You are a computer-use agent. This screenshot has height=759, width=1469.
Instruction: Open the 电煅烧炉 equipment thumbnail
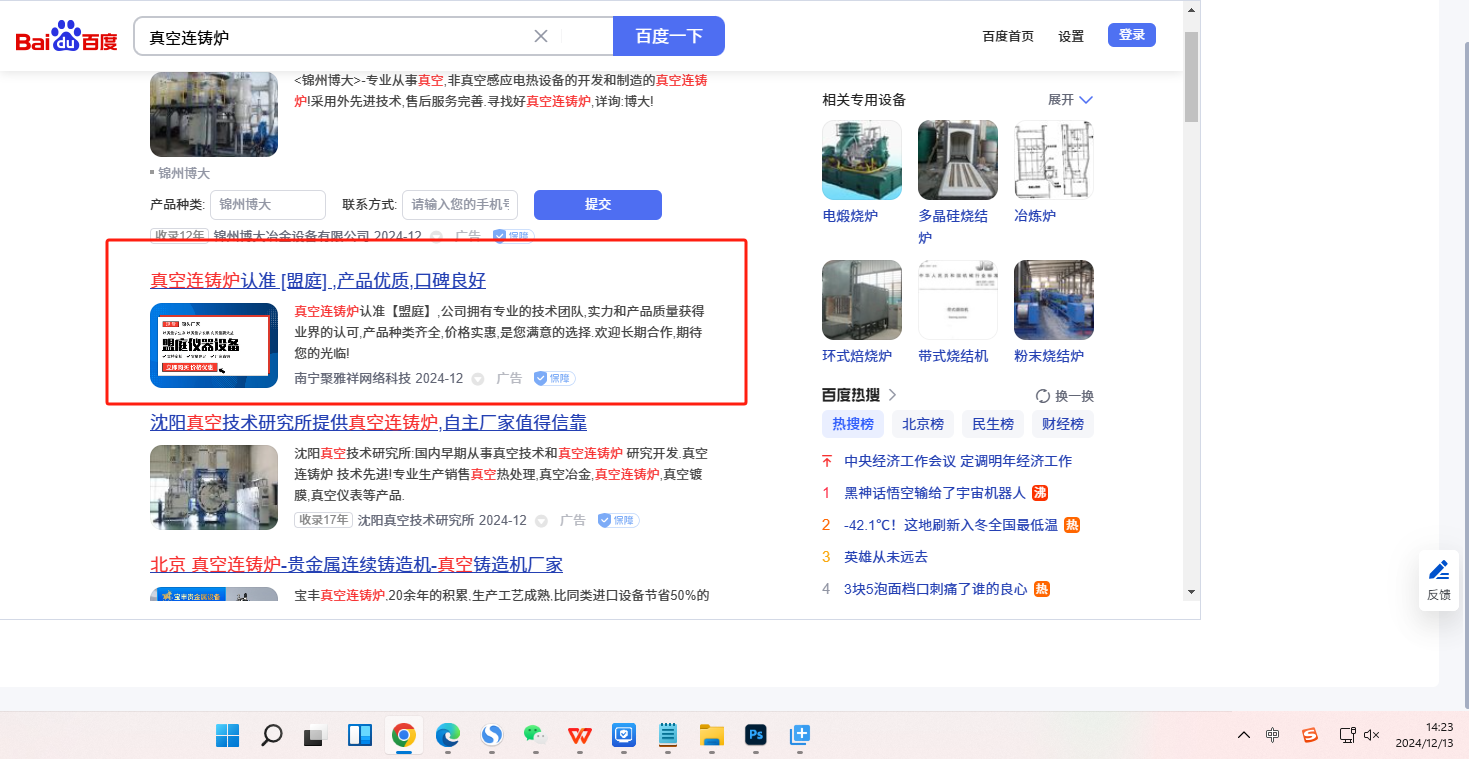[861, 160]
